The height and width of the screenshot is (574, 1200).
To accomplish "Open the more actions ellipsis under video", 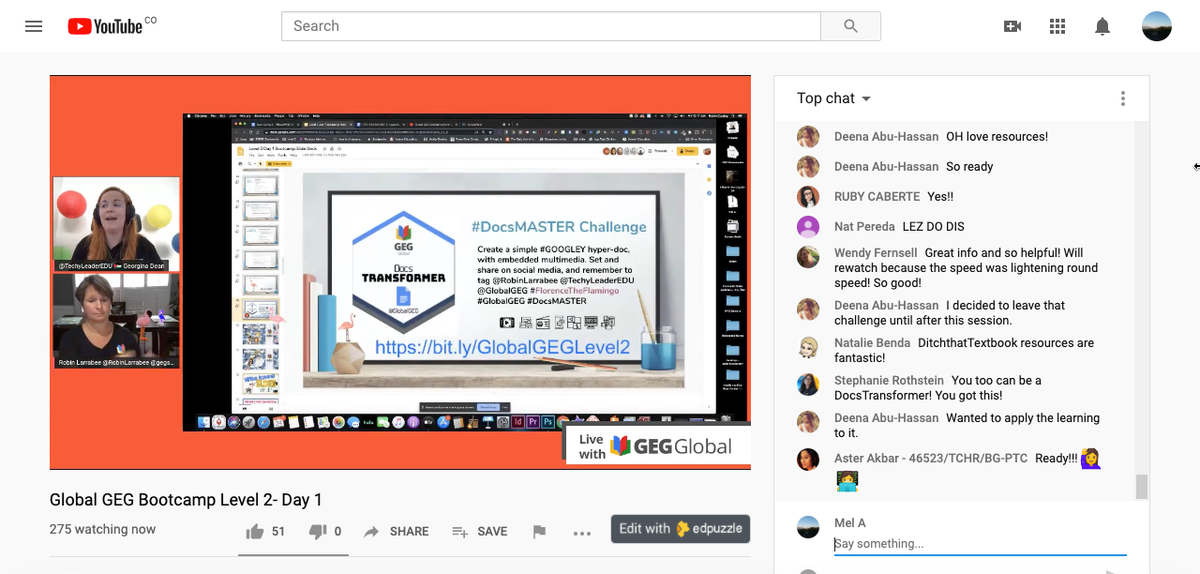I will [x=582, y=533].
